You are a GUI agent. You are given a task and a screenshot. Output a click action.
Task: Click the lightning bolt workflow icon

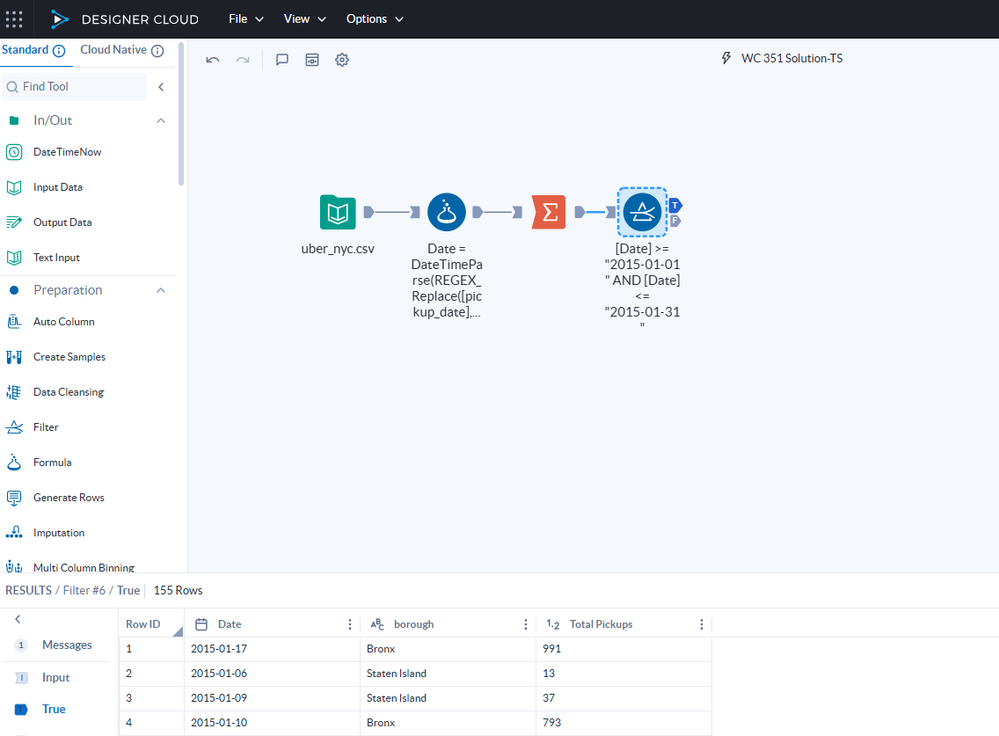(726, 58)
